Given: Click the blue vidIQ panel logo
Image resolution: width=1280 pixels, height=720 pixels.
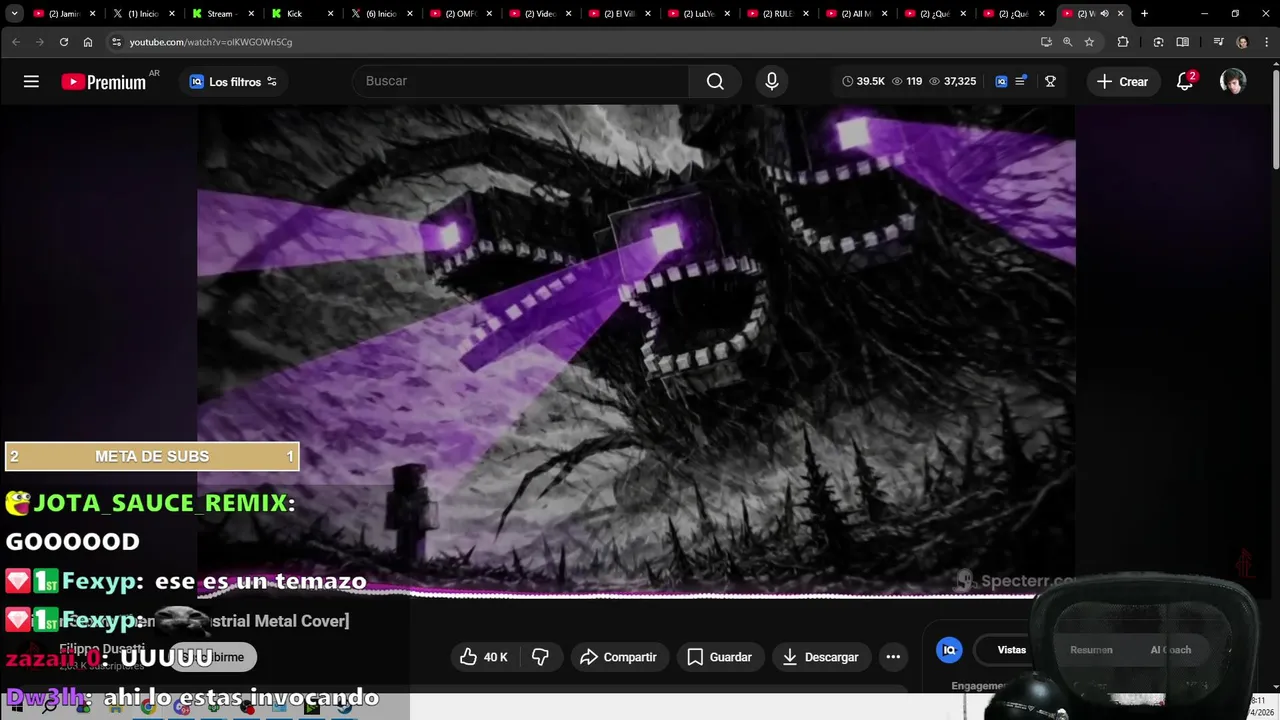Looking at the screenshot, I should coord(949,650).
